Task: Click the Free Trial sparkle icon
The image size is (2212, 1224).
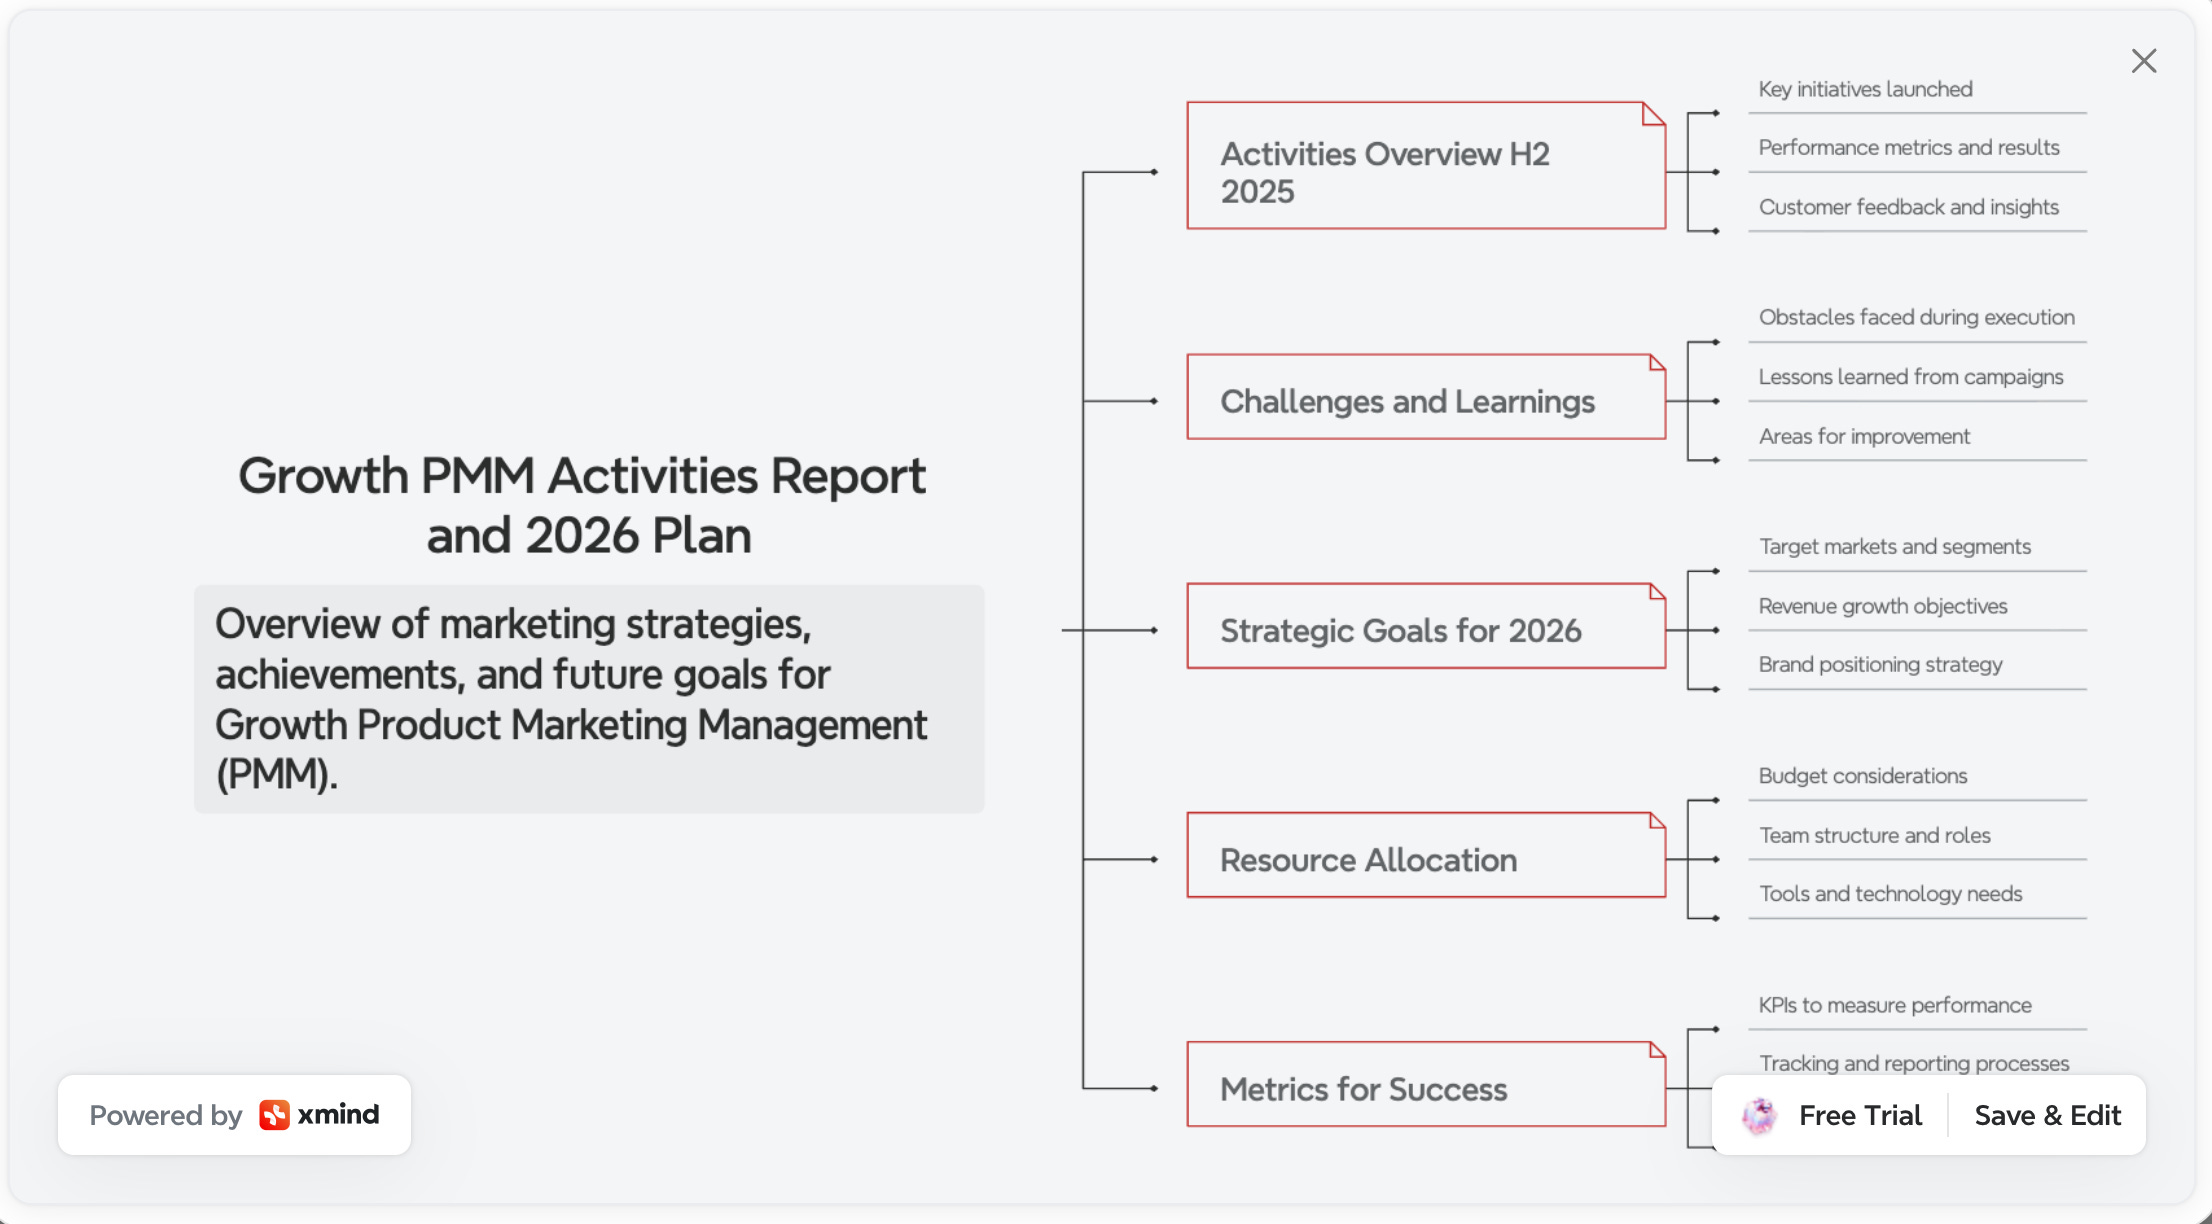Action: 1759,1115
